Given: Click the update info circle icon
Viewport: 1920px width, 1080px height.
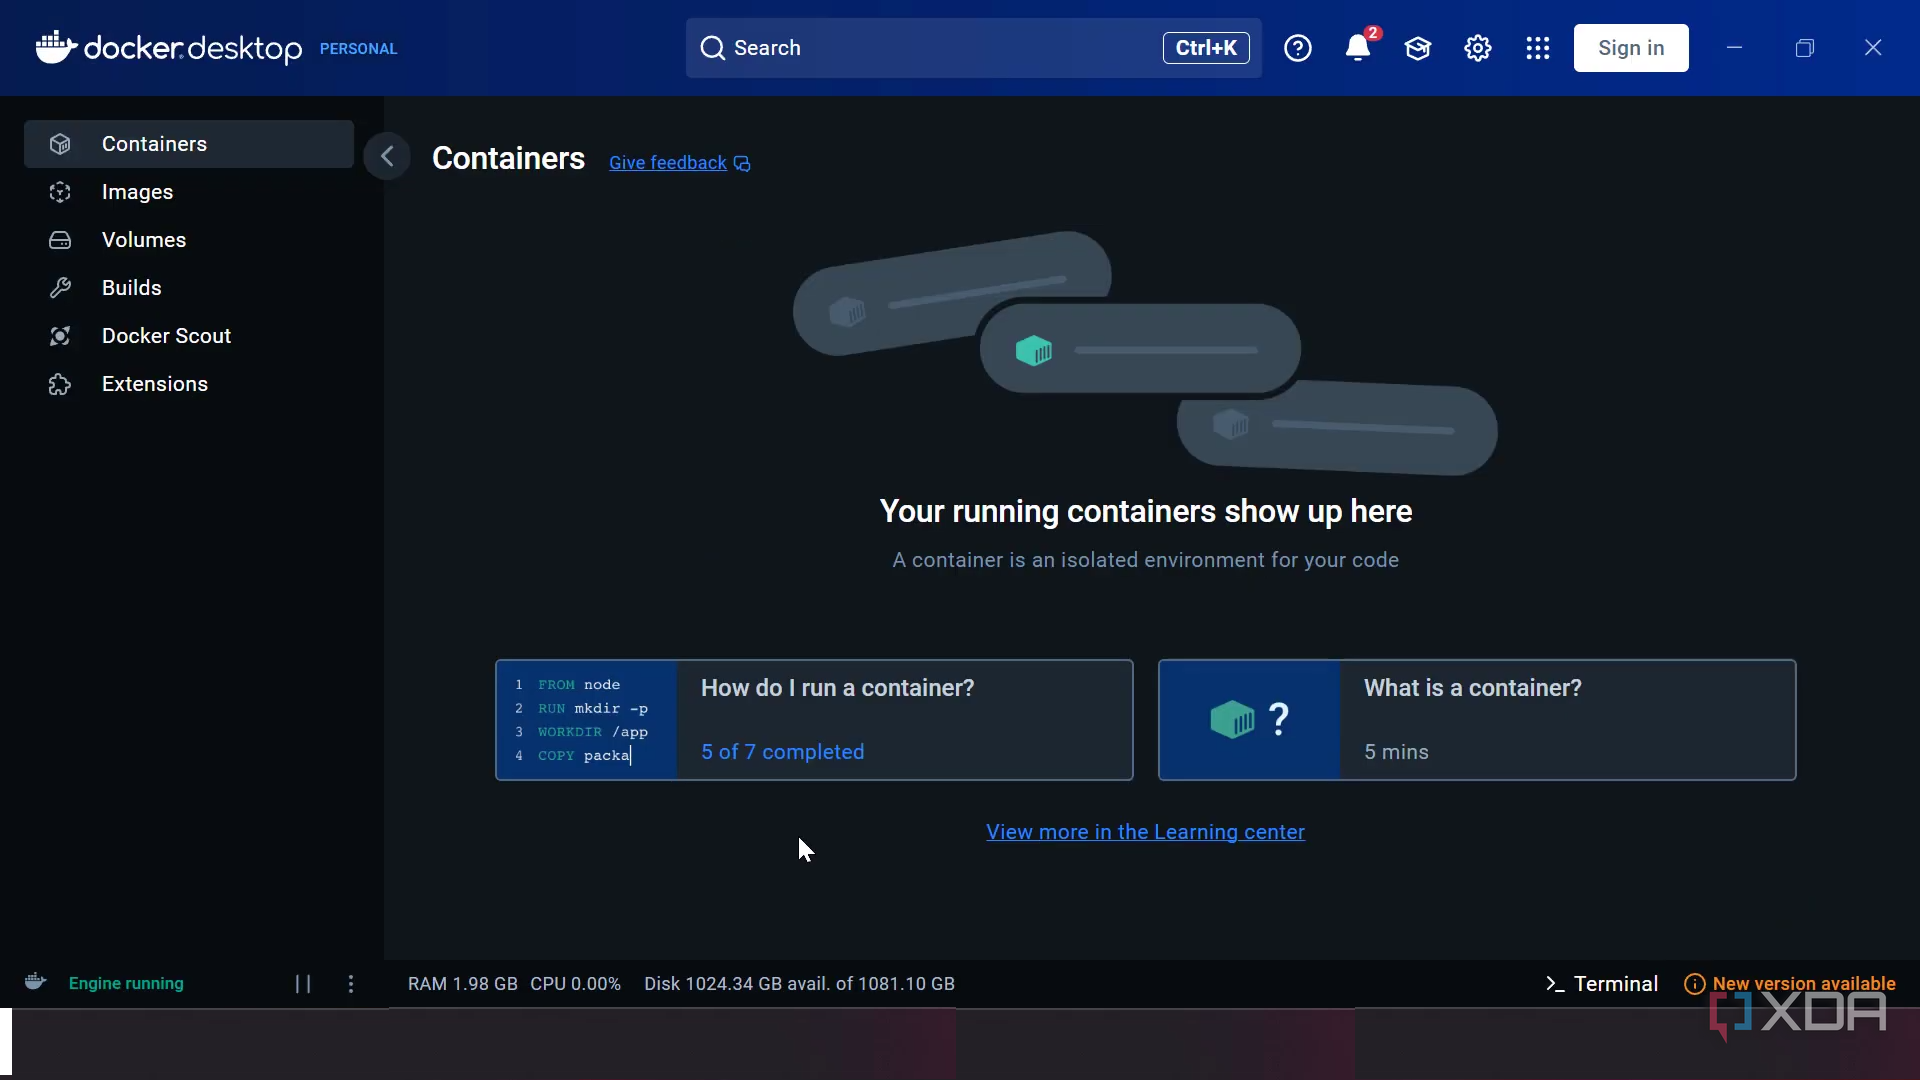Looking at the screenshot, I should [x=1695, y=984].
